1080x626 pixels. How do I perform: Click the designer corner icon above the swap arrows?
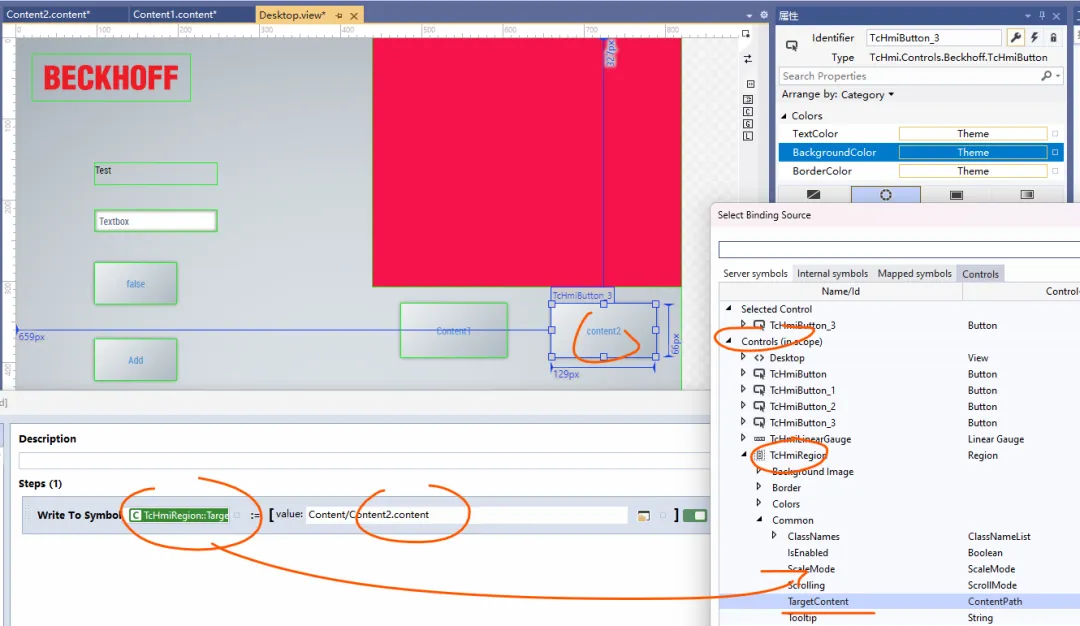click(x=746, y=34)
